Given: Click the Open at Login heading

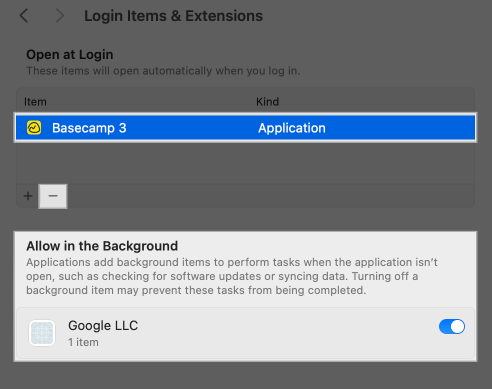Looking at the screenshot, I should pos(70,55).
